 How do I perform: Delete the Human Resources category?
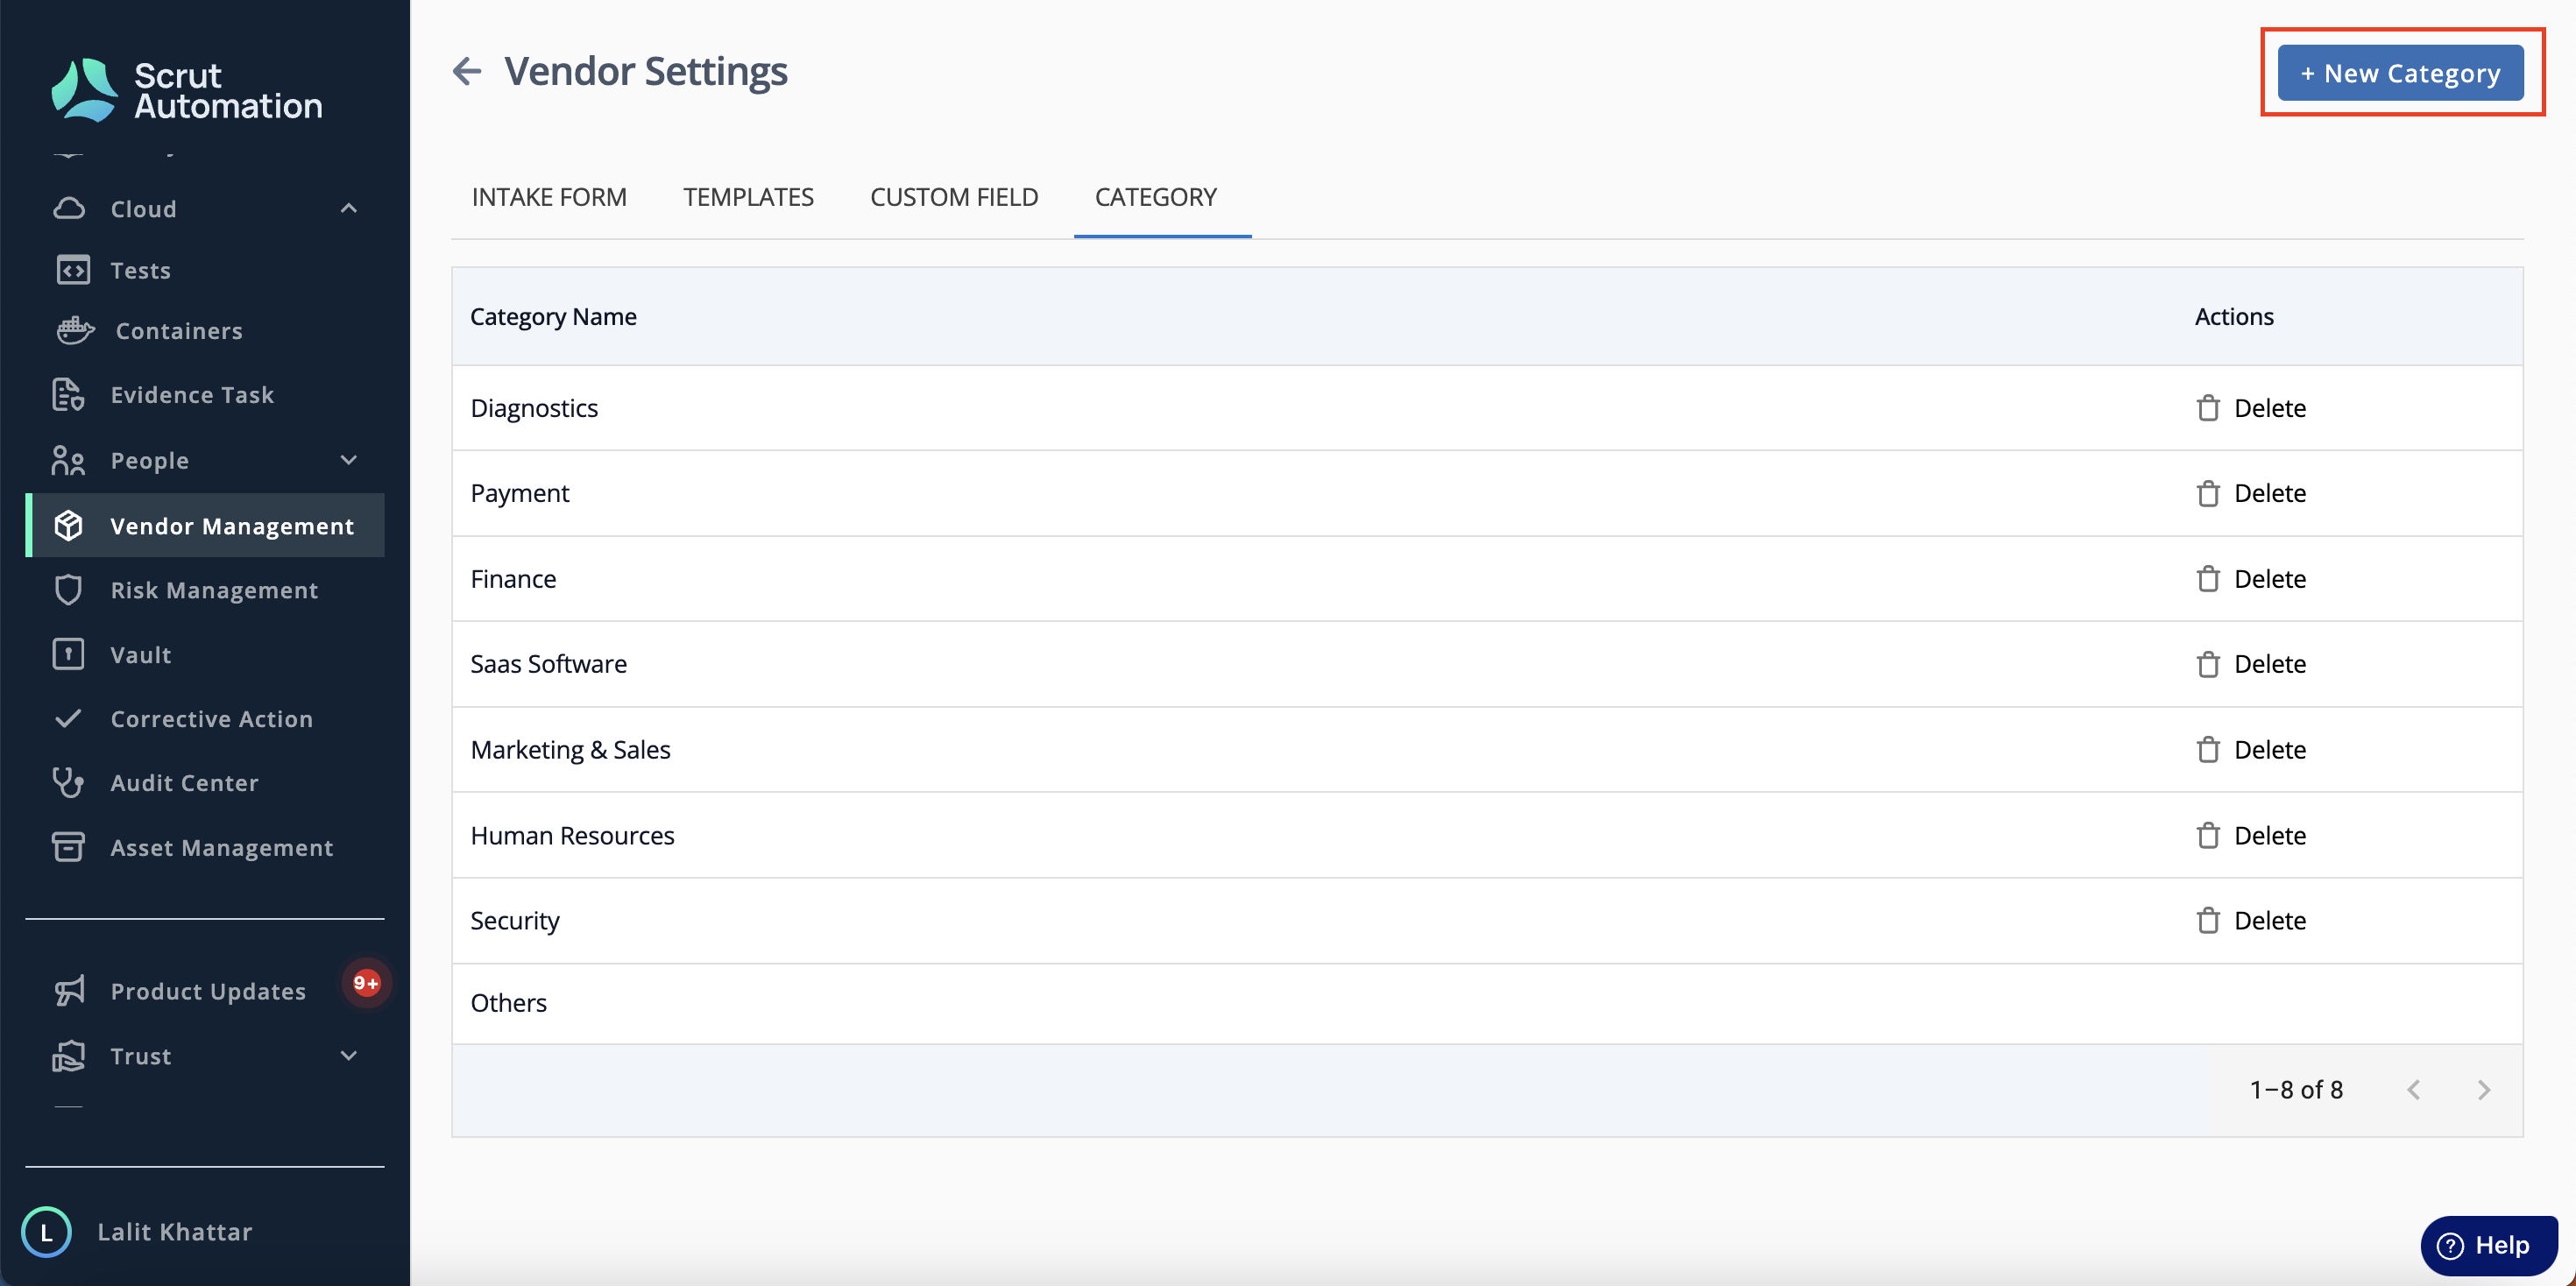pos(2251,835)
